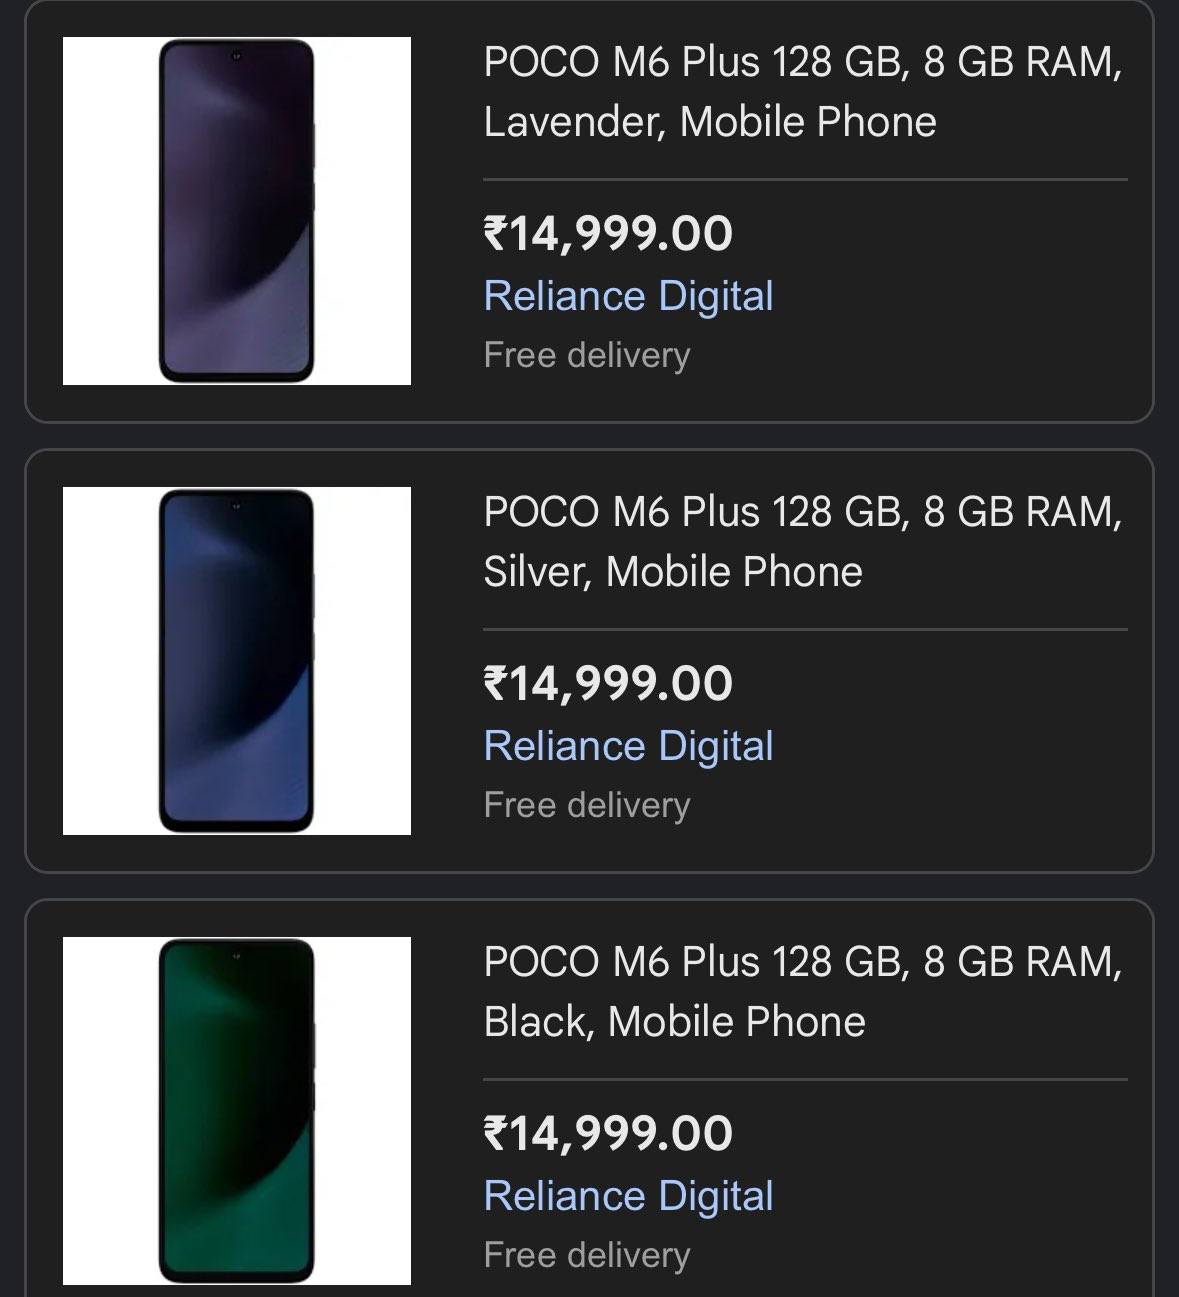This screenshot has width=1179, height=1297.
Task: Open the Silver POCO M6 Plus phone image
Action: coord(236,661)
